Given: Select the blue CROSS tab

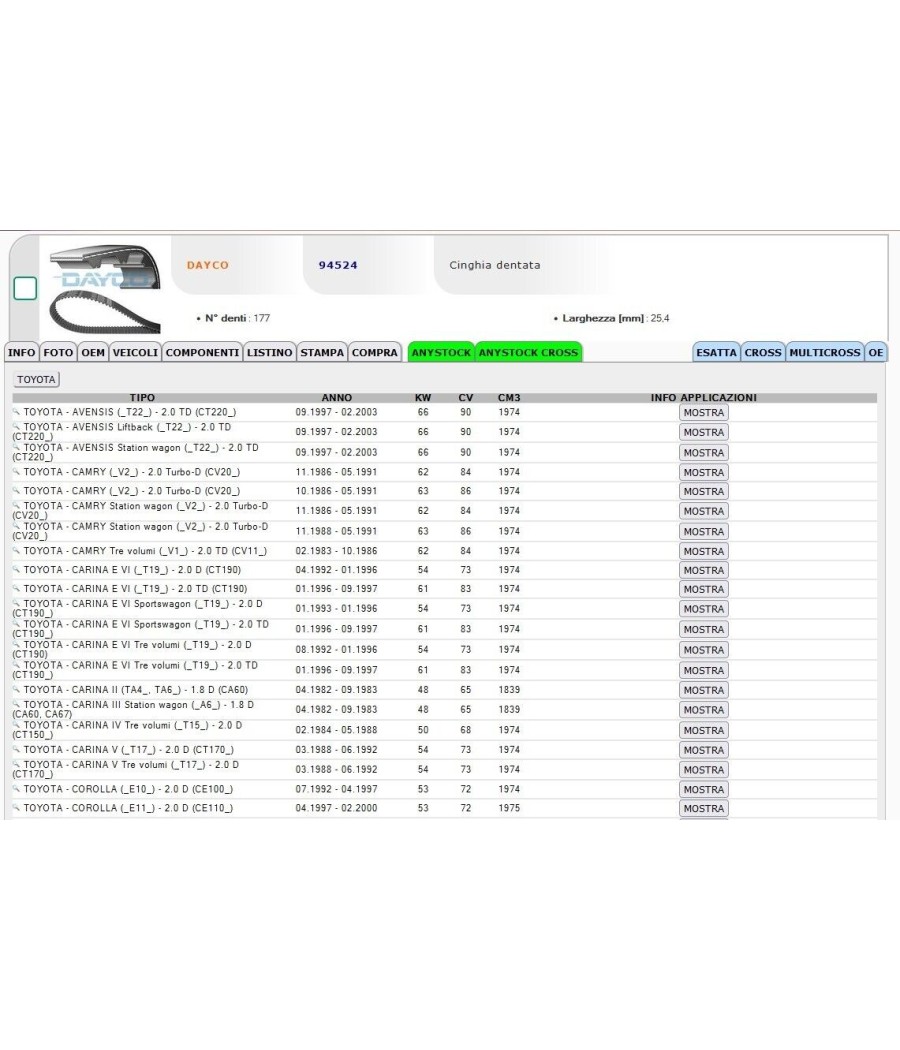Looking at the screenshot, I should 763,352.
